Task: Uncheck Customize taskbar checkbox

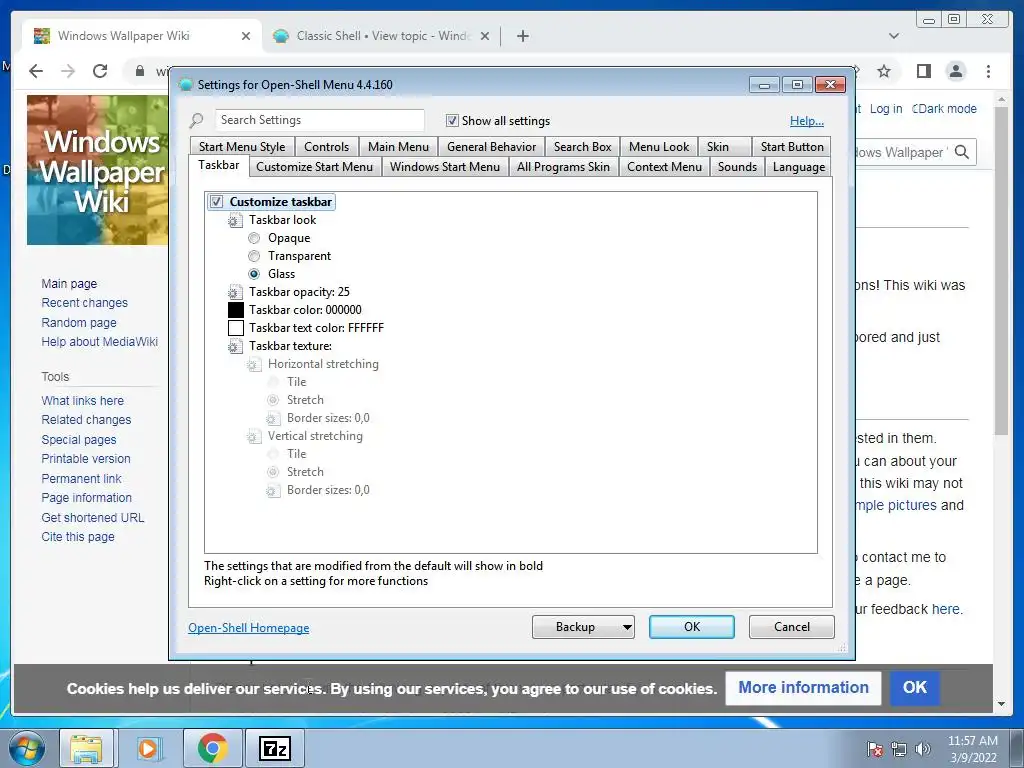Action: point(217,202)
